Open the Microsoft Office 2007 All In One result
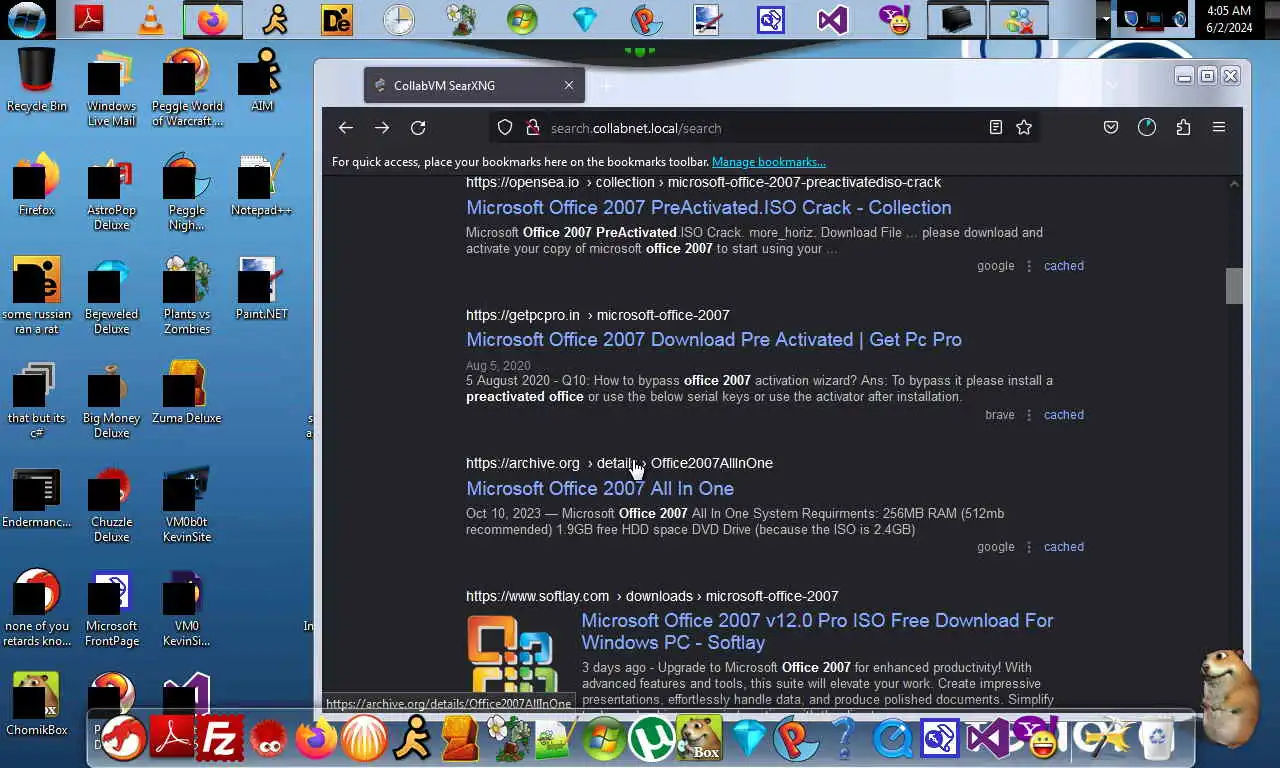Image resolution: width=1280 pixels, height=768 pixels. (x=600, y=489)
